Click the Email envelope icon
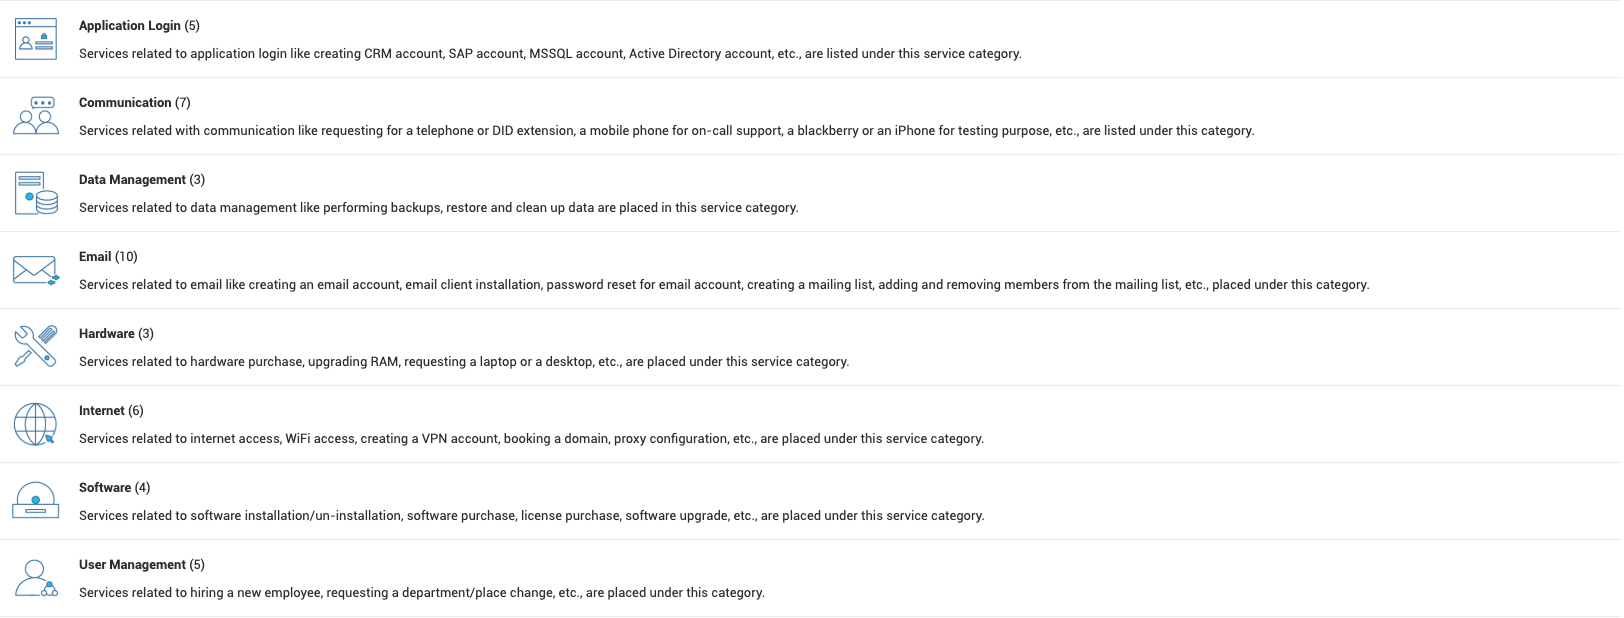 (x=36, y=270)
